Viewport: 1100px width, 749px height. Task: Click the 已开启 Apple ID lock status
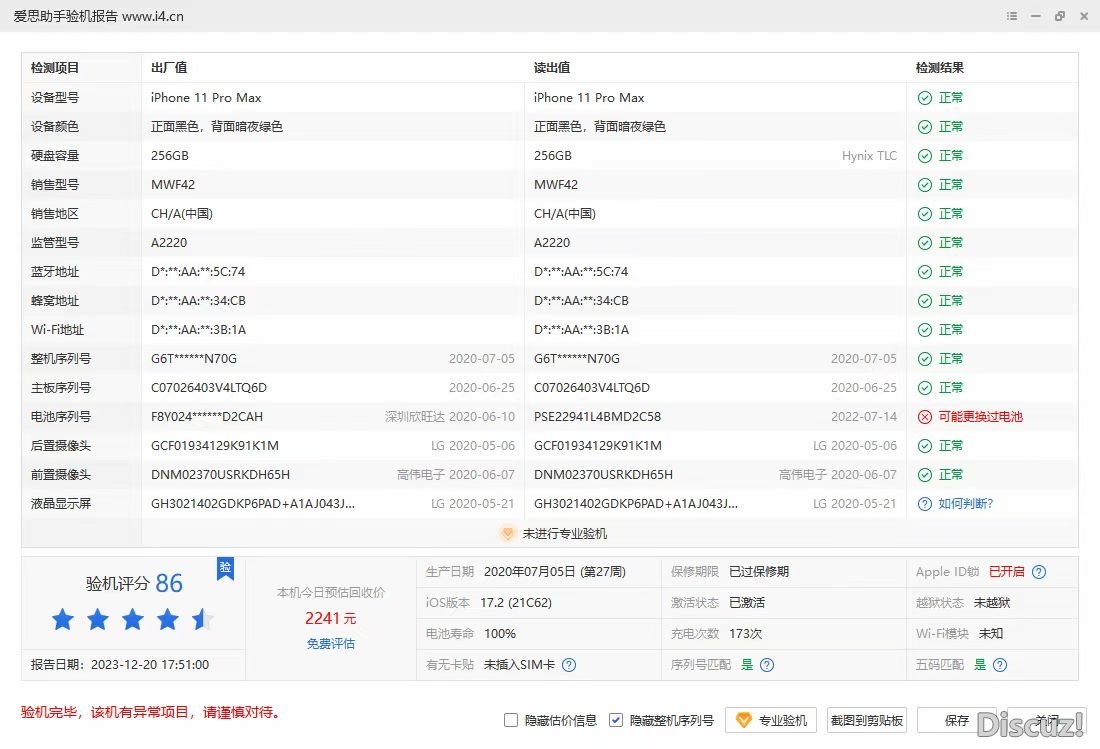coord(1007,572)
